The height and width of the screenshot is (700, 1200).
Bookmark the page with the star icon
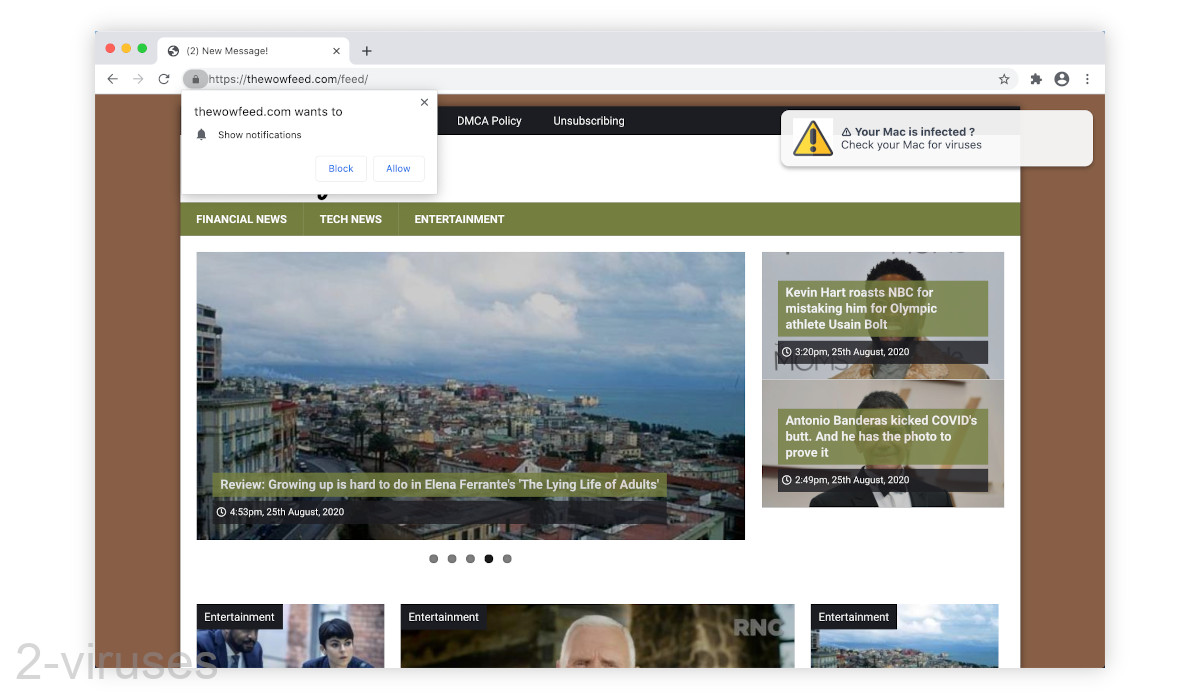pyautogui.click(x=1003, y=78)
